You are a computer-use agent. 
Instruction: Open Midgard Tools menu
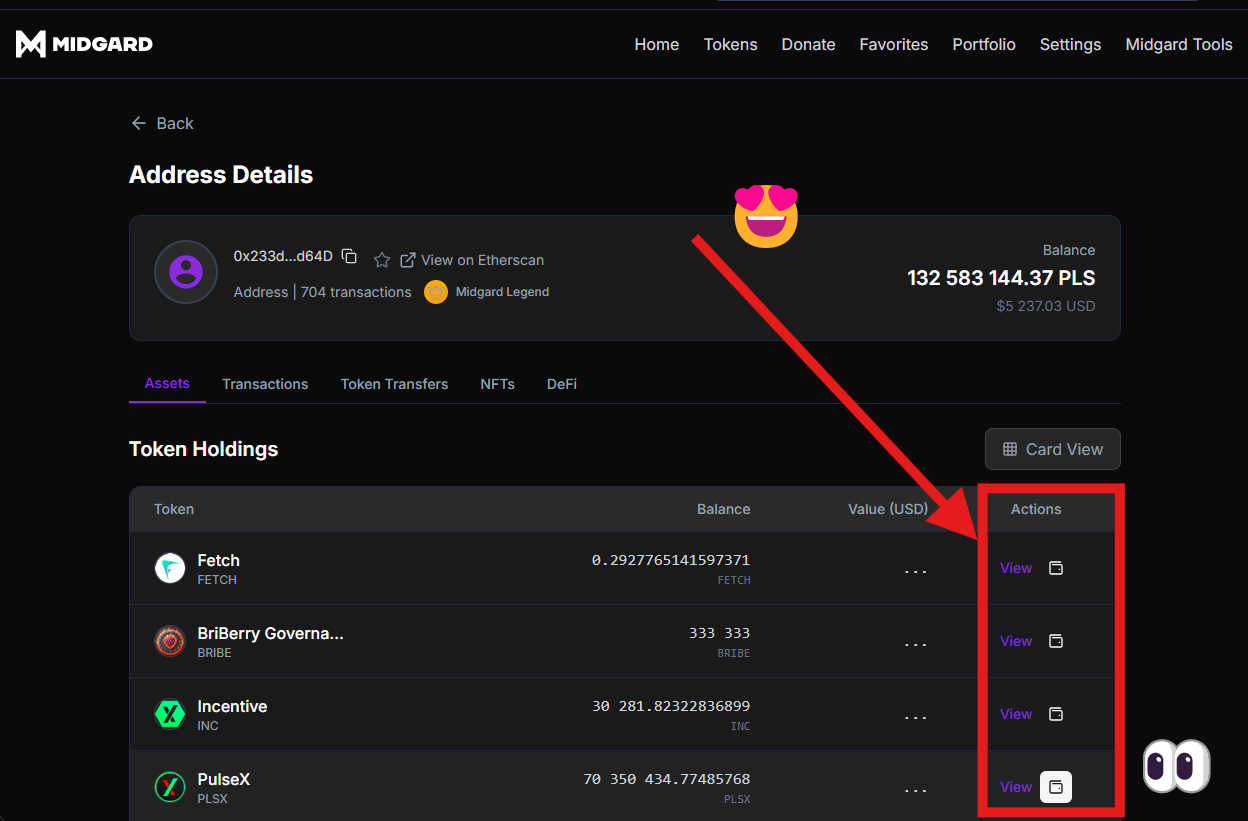click(1179, 44)
